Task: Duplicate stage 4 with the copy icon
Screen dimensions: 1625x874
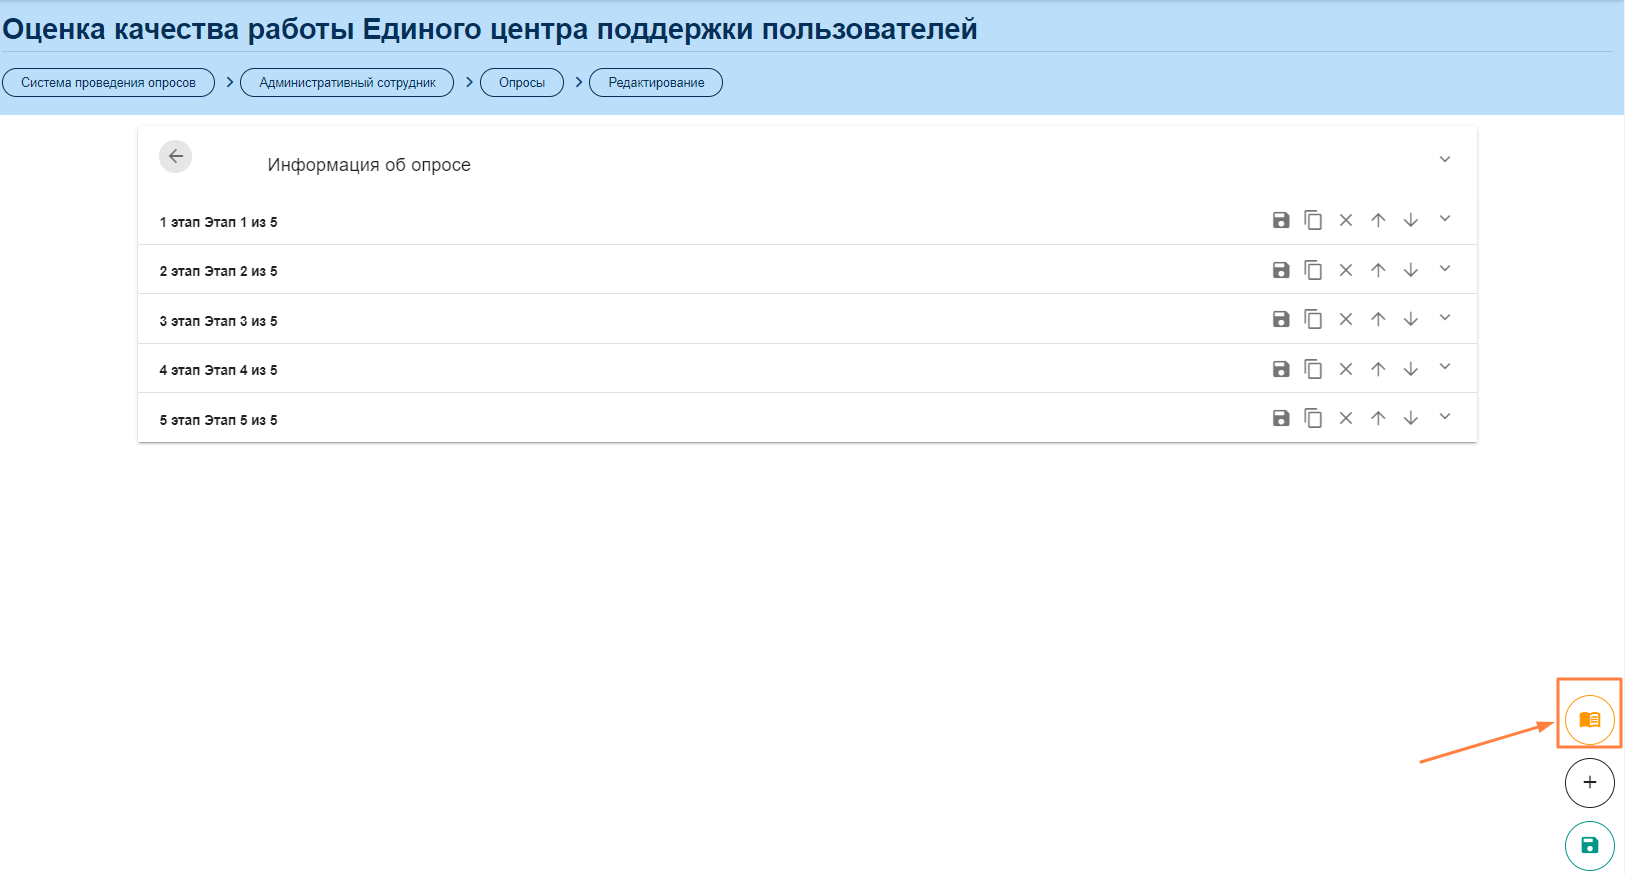Action: point(1313,369)
